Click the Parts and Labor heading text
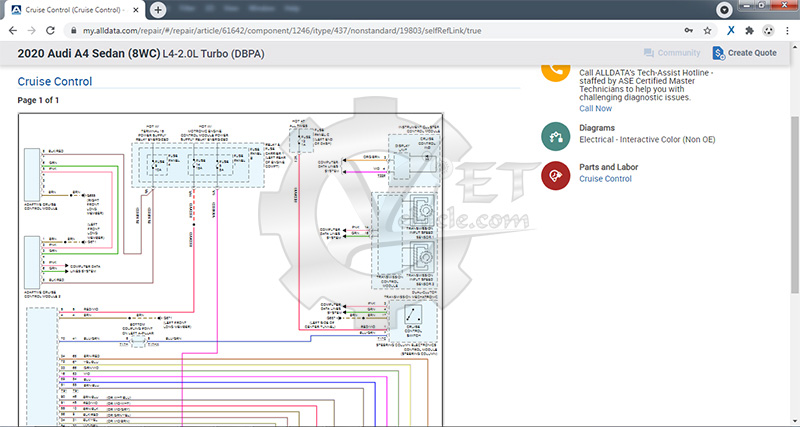 point(609,167)
